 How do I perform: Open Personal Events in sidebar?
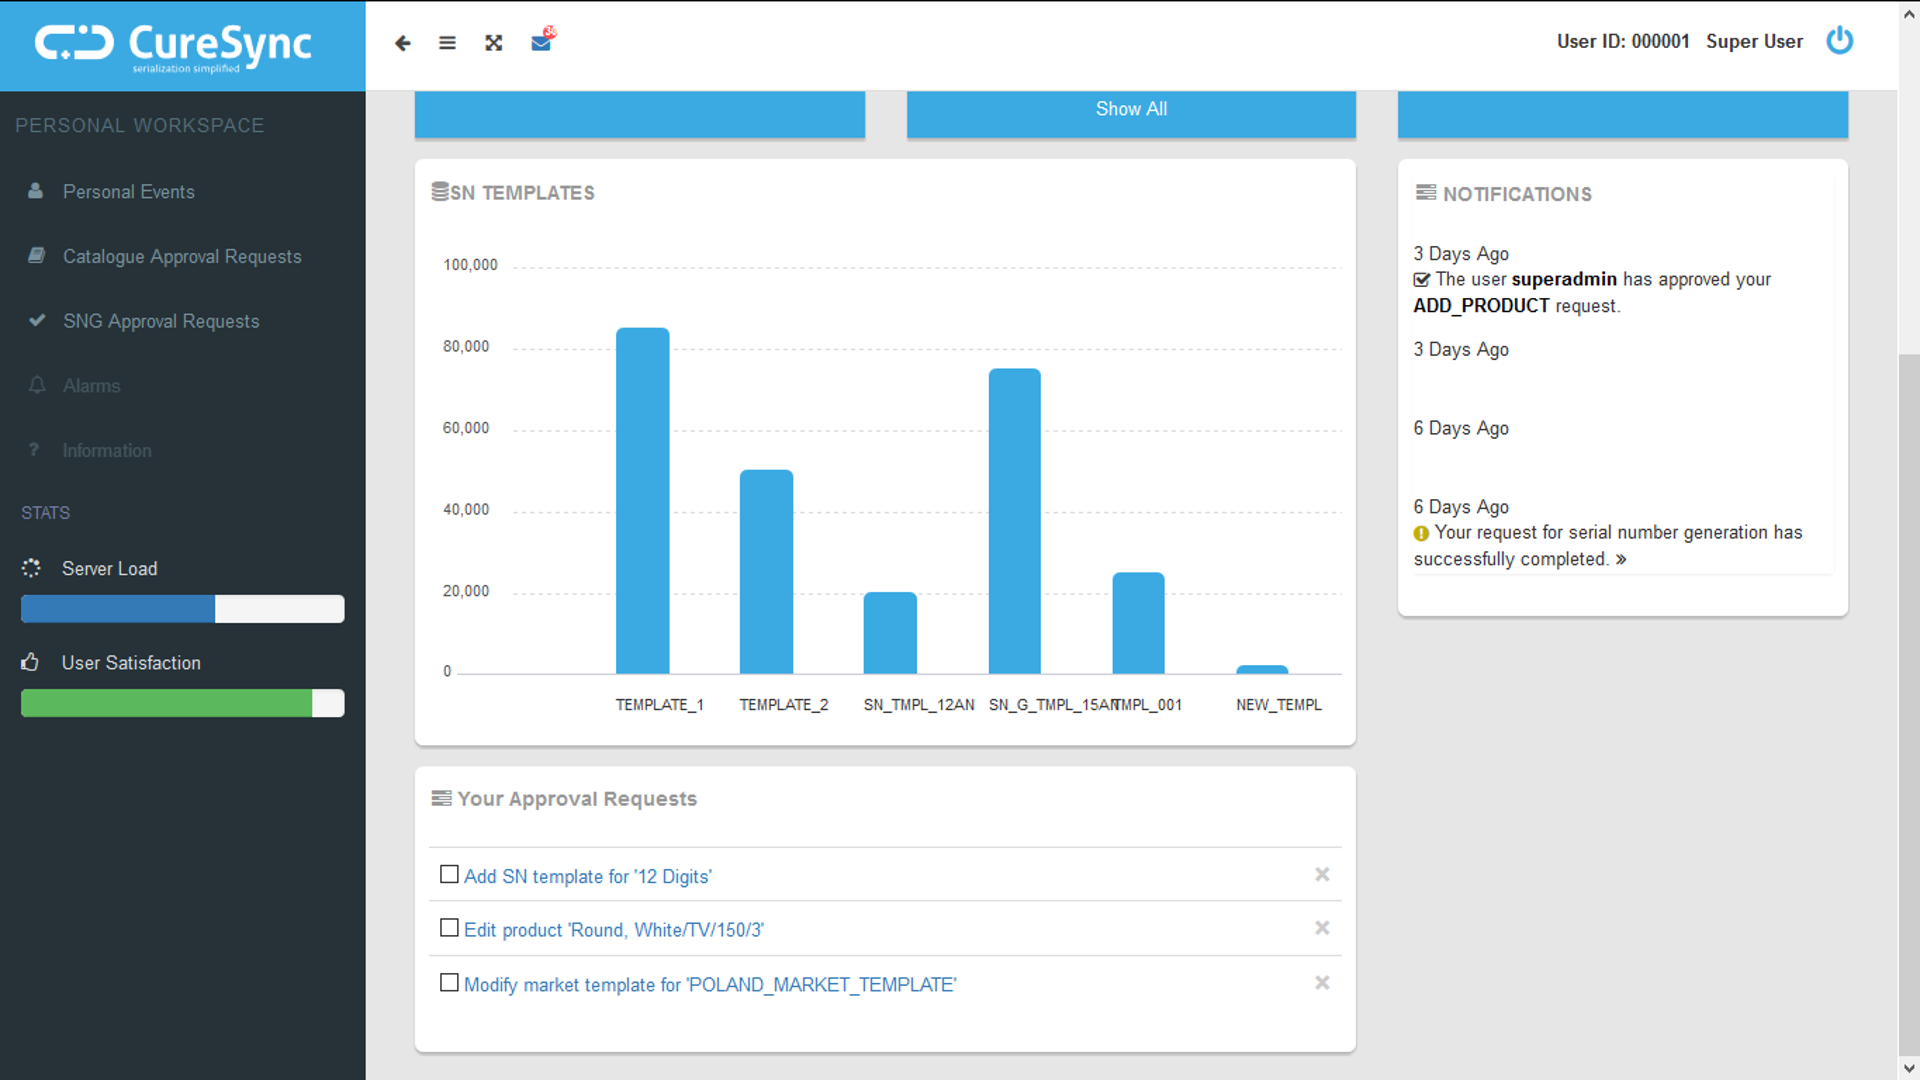coord(128,192)
